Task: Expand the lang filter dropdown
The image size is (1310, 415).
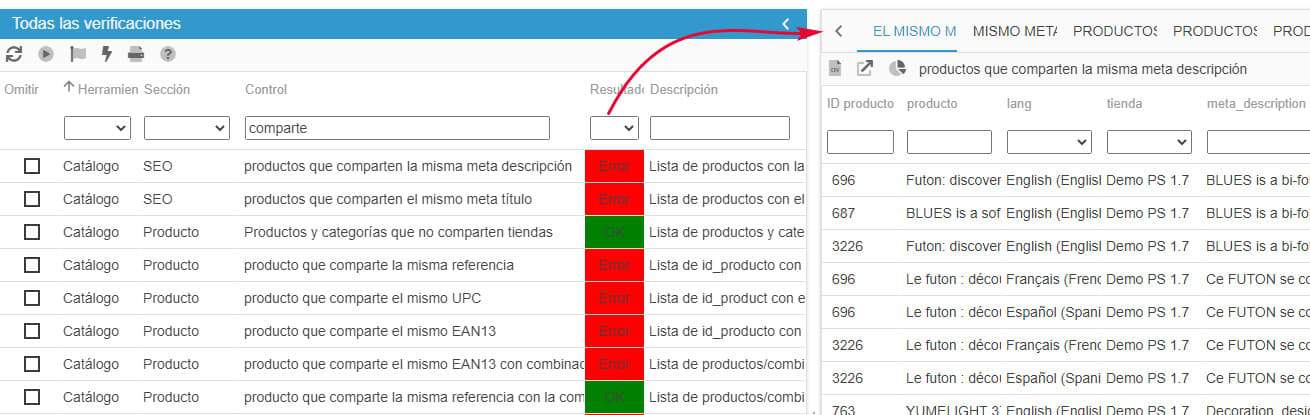Action: pyautogui.click(x=1048, y=142)
